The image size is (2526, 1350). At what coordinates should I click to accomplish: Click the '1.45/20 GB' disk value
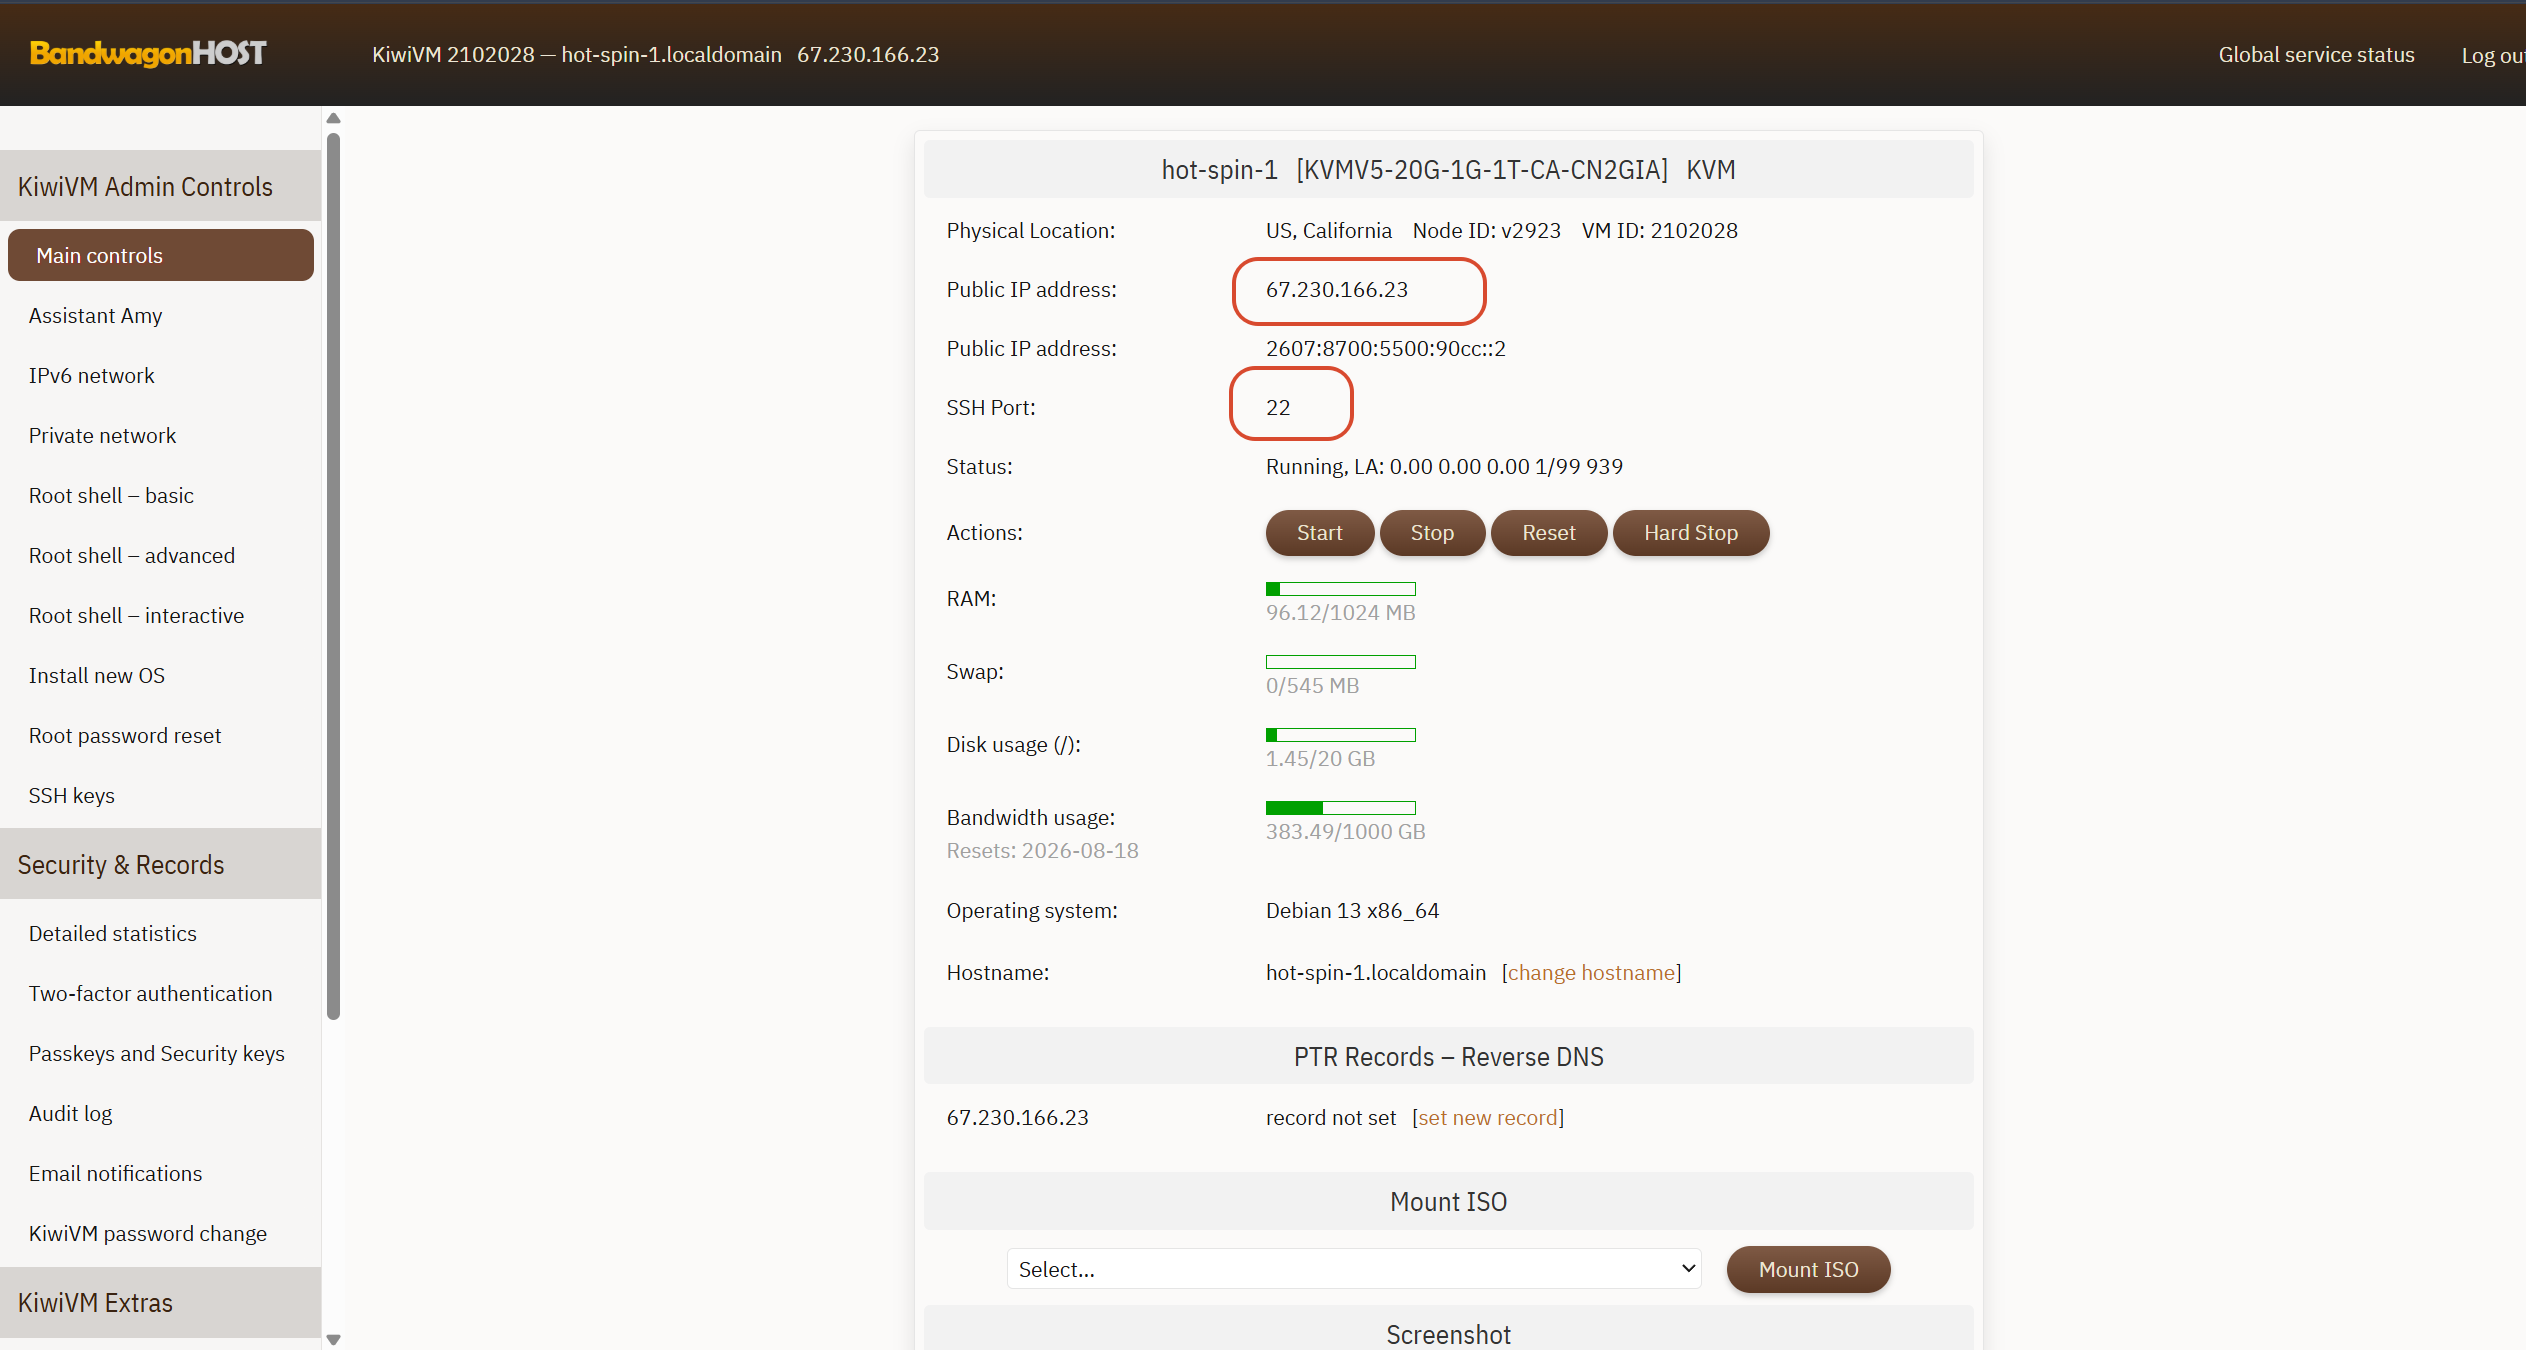tap(1320, 758)
